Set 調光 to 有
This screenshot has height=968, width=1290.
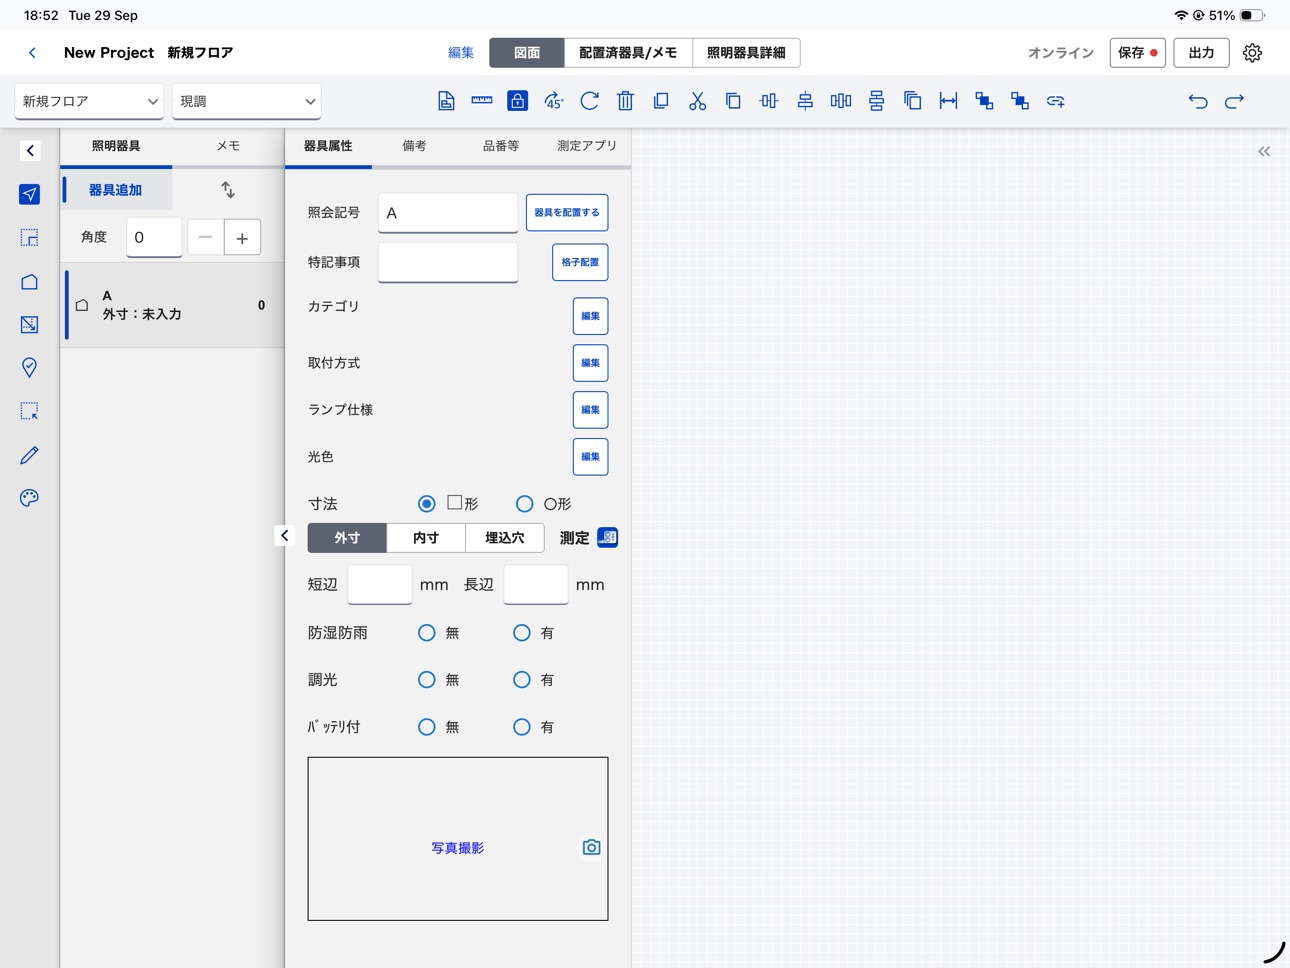click(x=522, y=680)
